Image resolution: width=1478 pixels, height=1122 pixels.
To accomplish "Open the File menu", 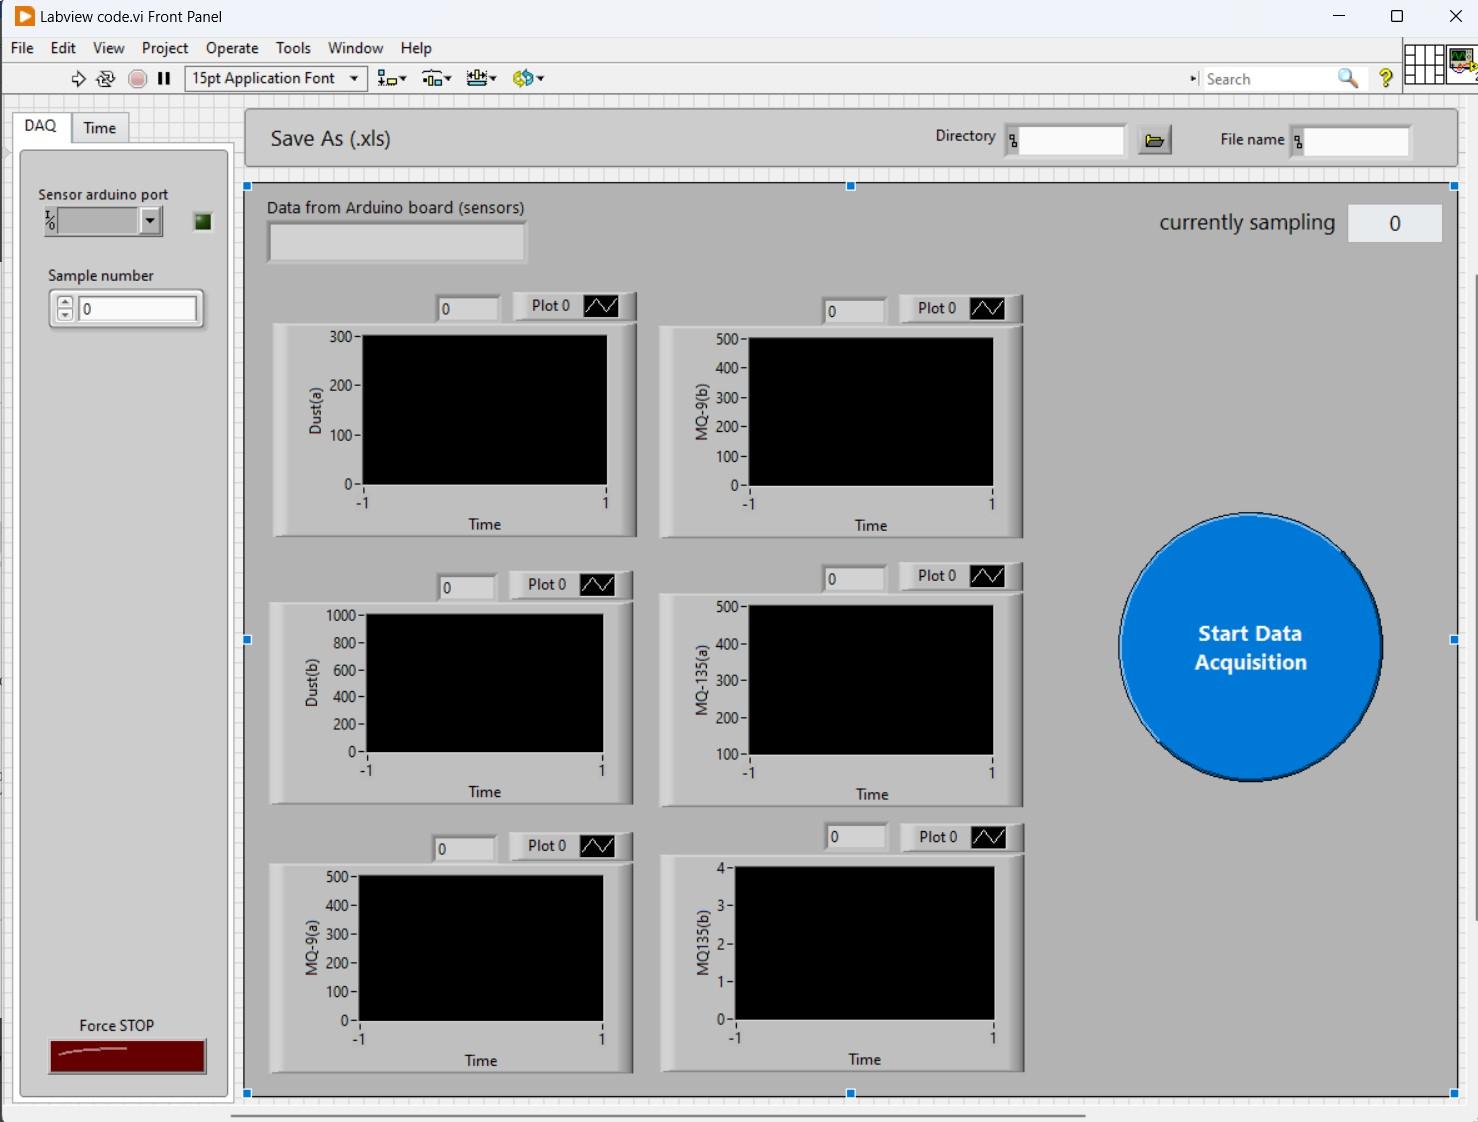I will 22,48.
